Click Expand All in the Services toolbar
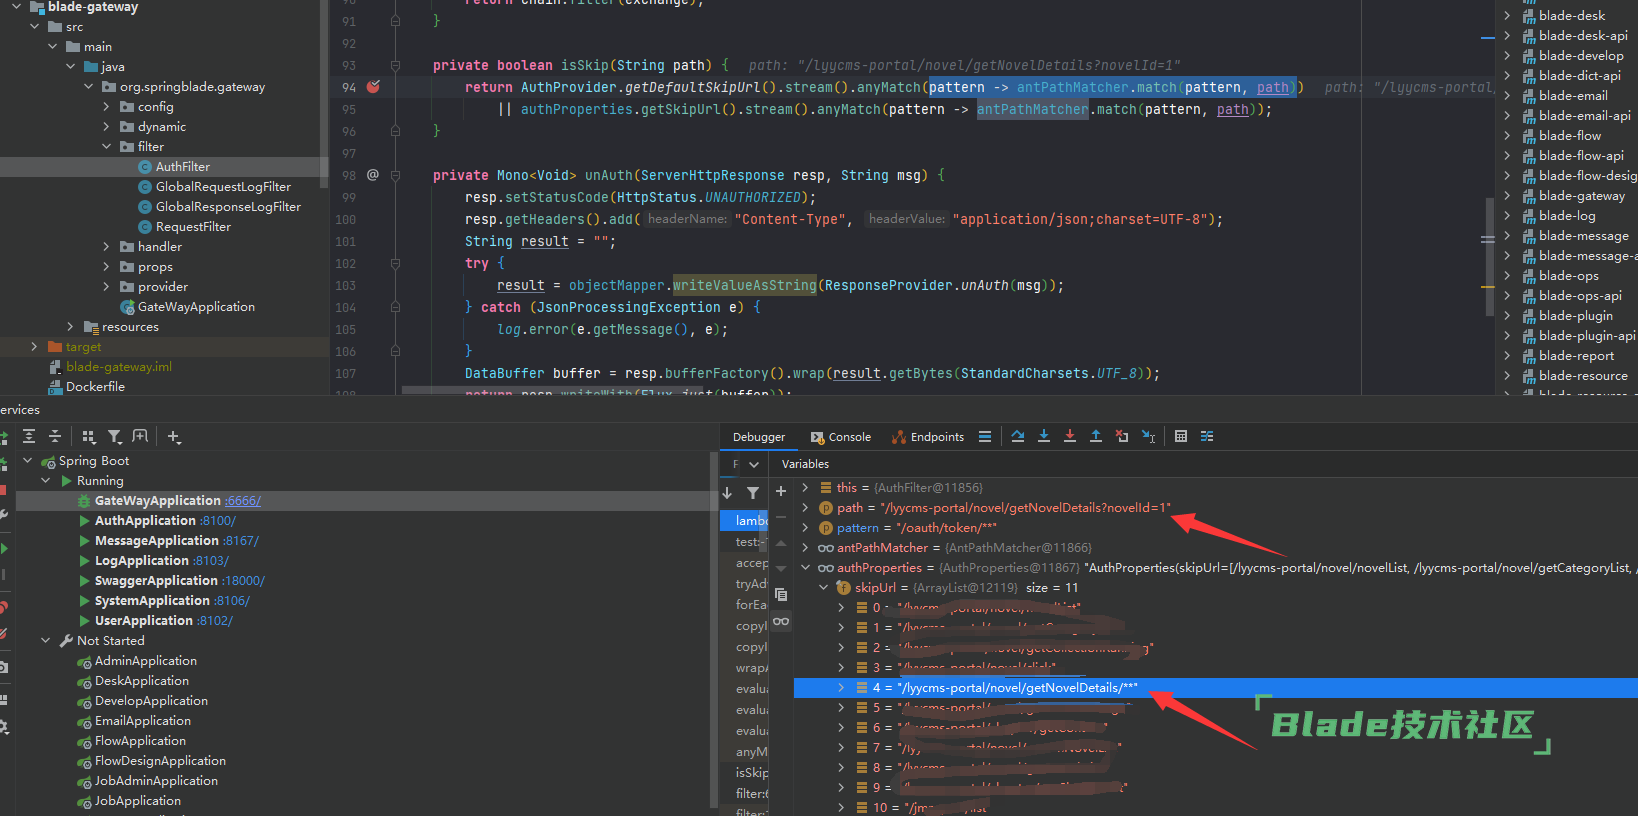The height and width of the screenshot is (816, 1638). coord(29,436)
